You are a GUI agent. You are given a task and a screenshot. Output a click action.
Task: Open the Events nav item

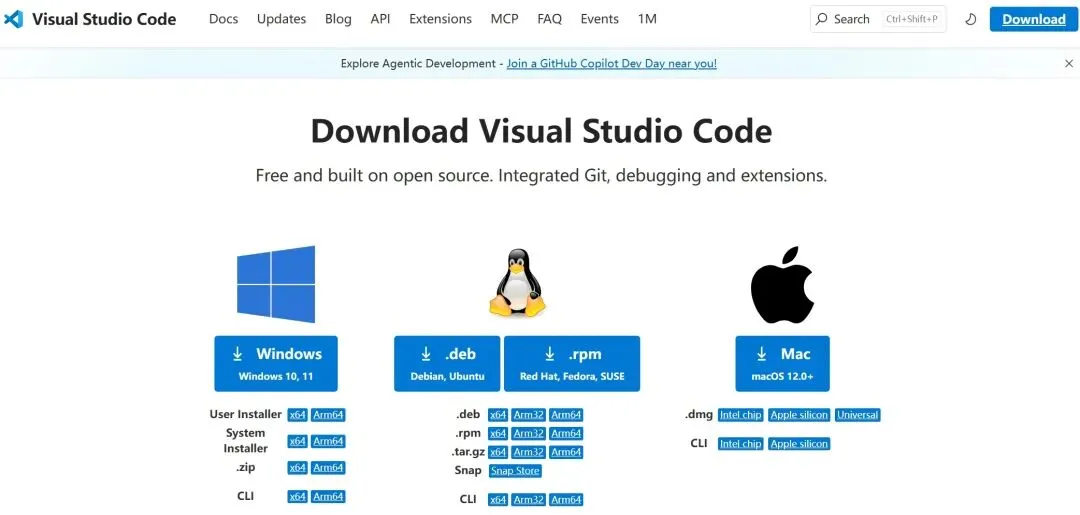pyautogui.click(x=599, y=19)
